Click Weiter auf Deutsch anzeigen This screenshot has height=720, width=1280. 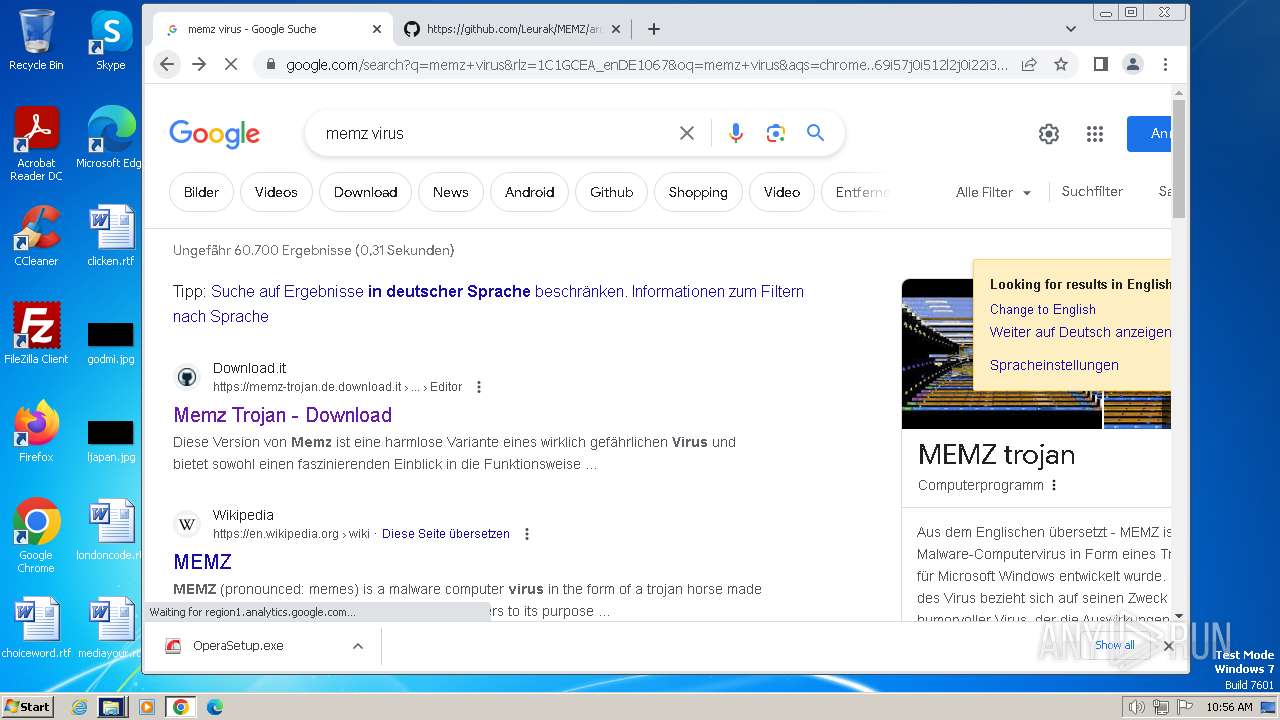point(1080,332)
